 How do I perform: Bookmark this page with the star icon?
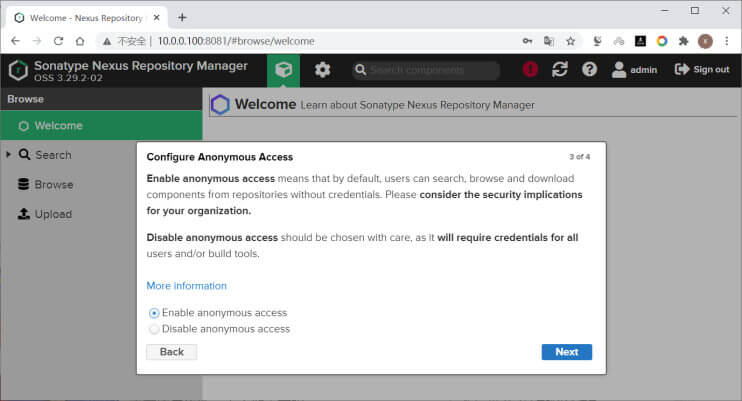(571, 41)
